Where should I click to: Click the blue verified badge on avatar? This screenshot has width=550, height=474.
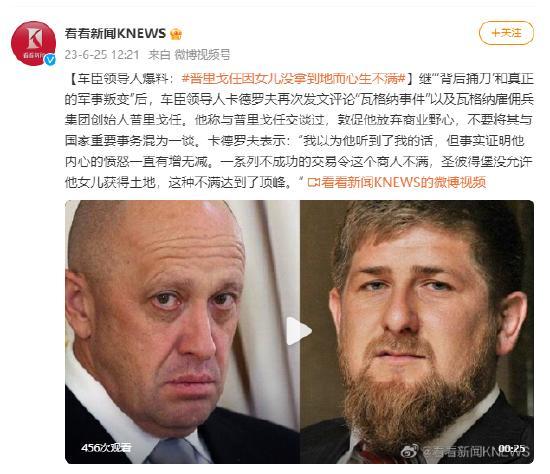(x=50, y=60)
